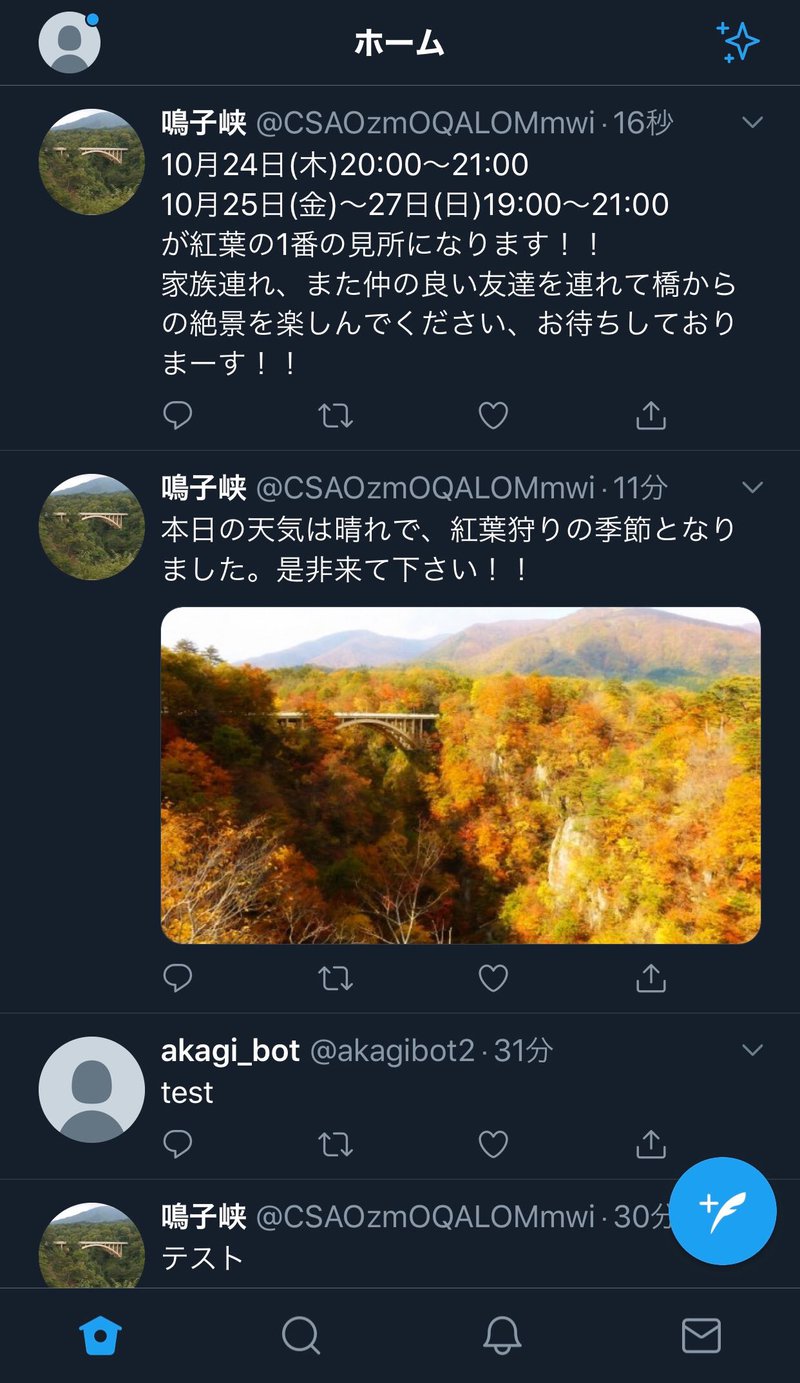Expand options chevron on the 11分 tweet
This screenshot has height=1383, width=800.
(x=752, y=487)
